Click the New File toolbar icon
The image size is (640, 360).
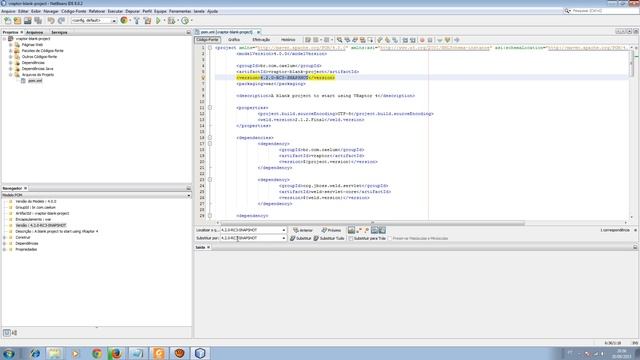tap(7, 20)
